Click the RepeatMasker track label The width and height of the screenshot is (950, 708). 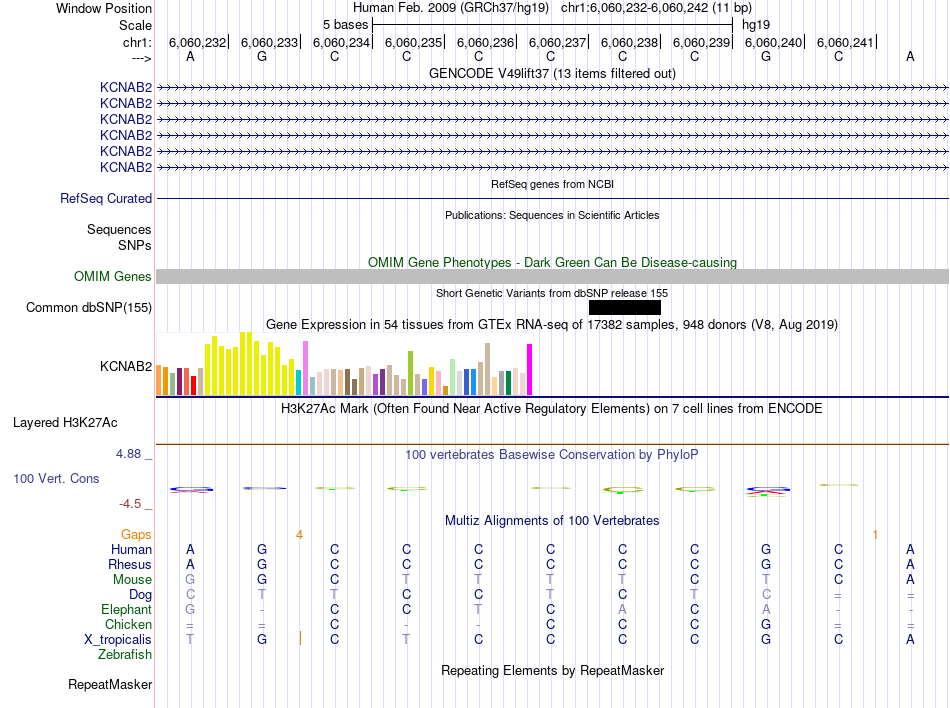click(110, 684)
